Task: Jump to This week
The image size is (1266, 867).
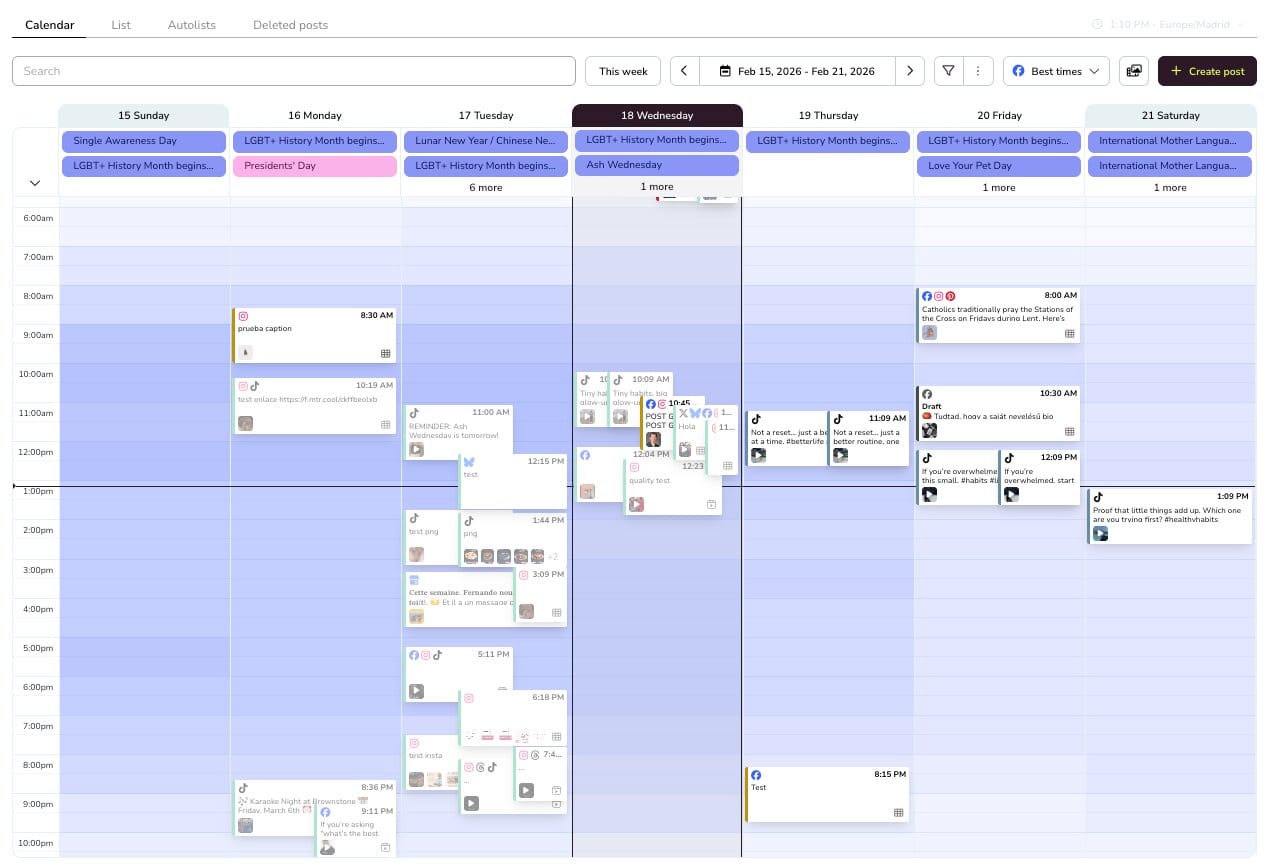Action: click(x=623, y=71)
